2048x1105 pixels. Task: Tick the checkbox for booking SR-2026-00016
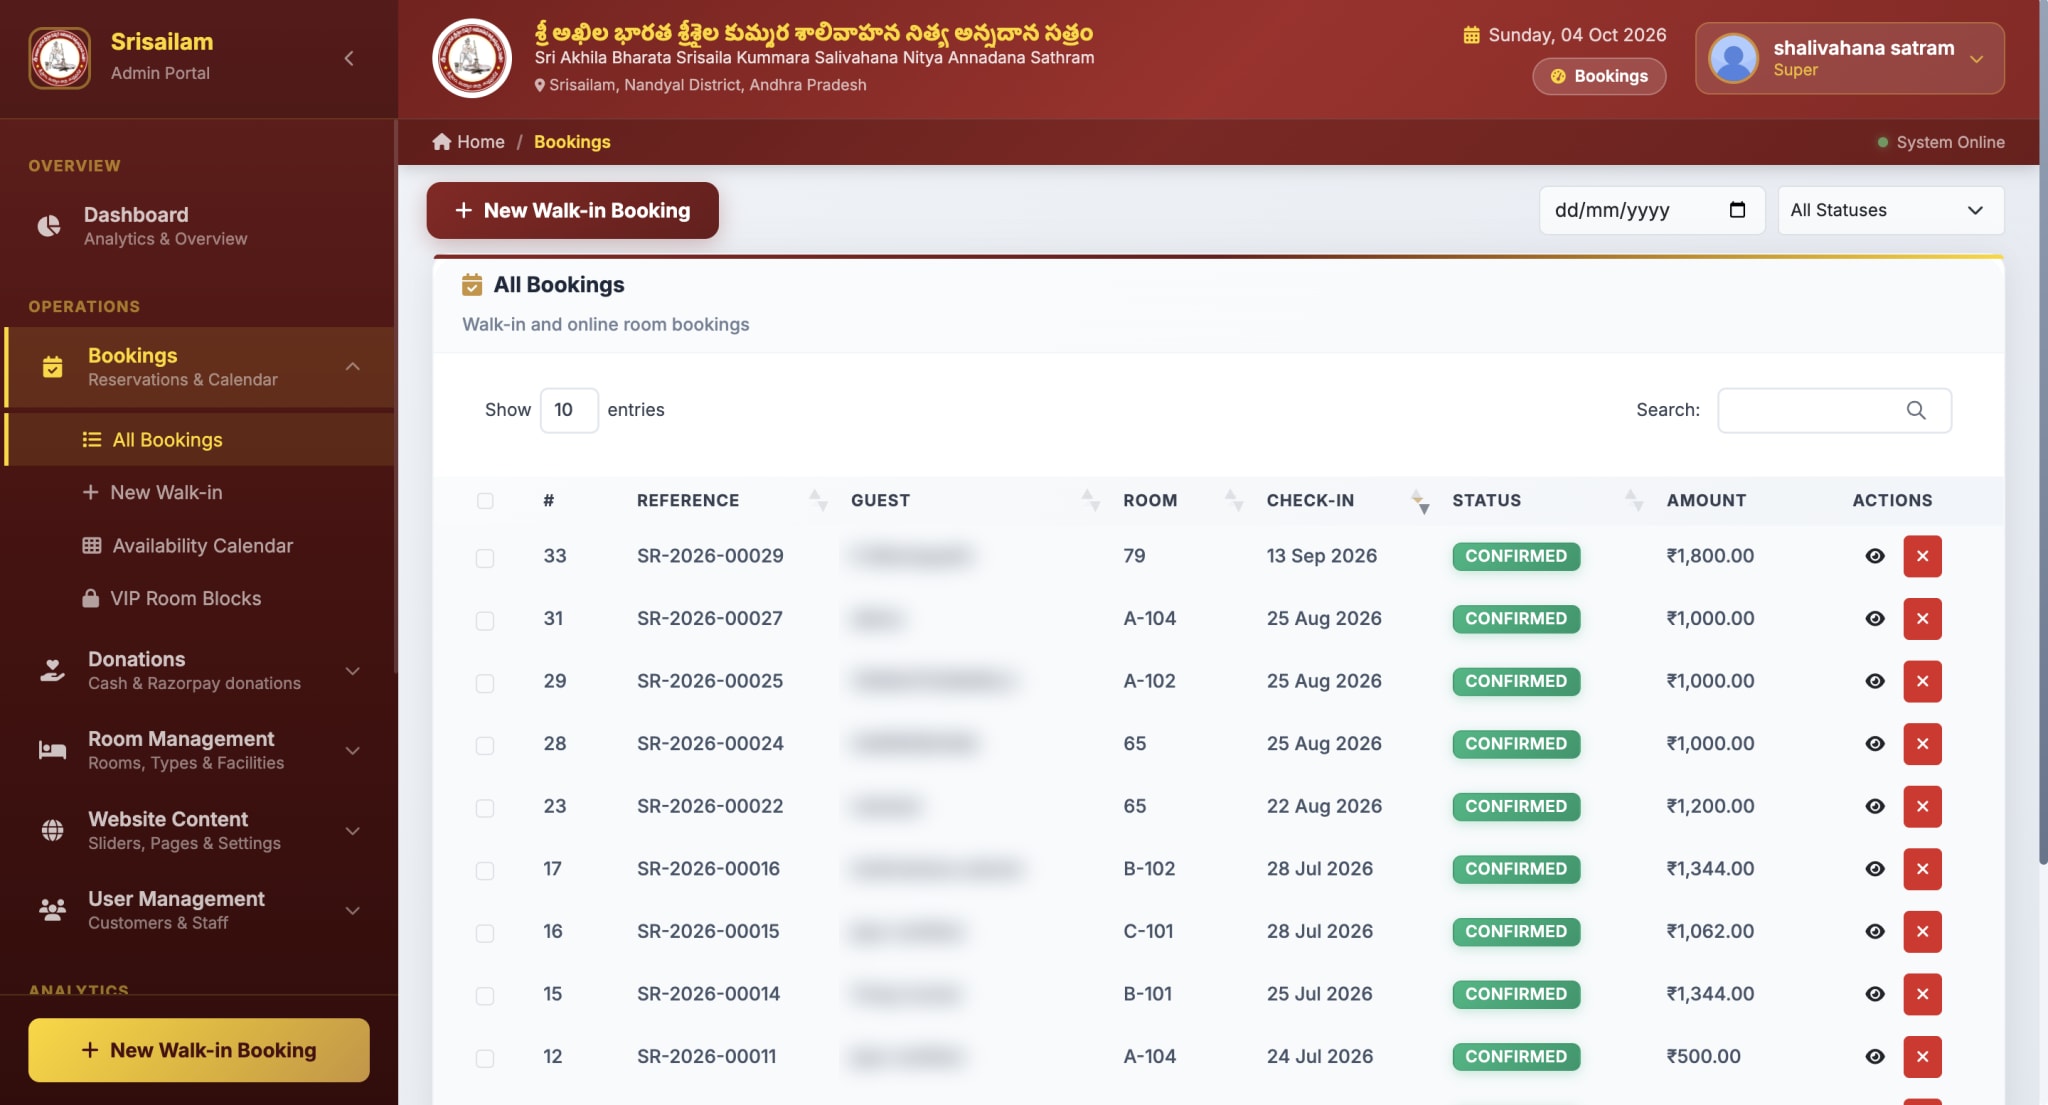(x=485, y=871)
